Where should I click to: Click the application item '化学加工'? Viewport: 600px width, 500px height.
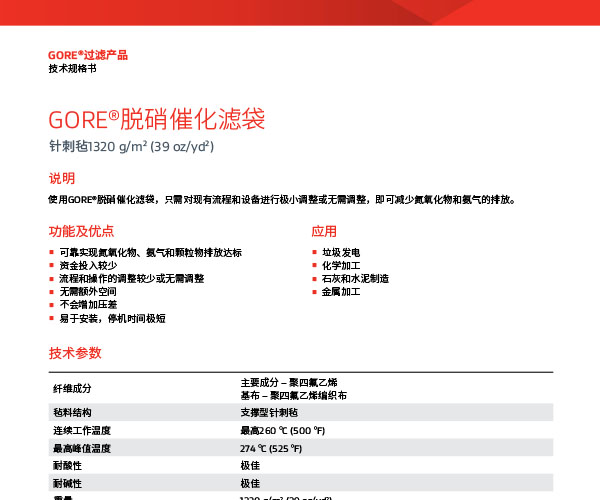[x=341, y=265]
